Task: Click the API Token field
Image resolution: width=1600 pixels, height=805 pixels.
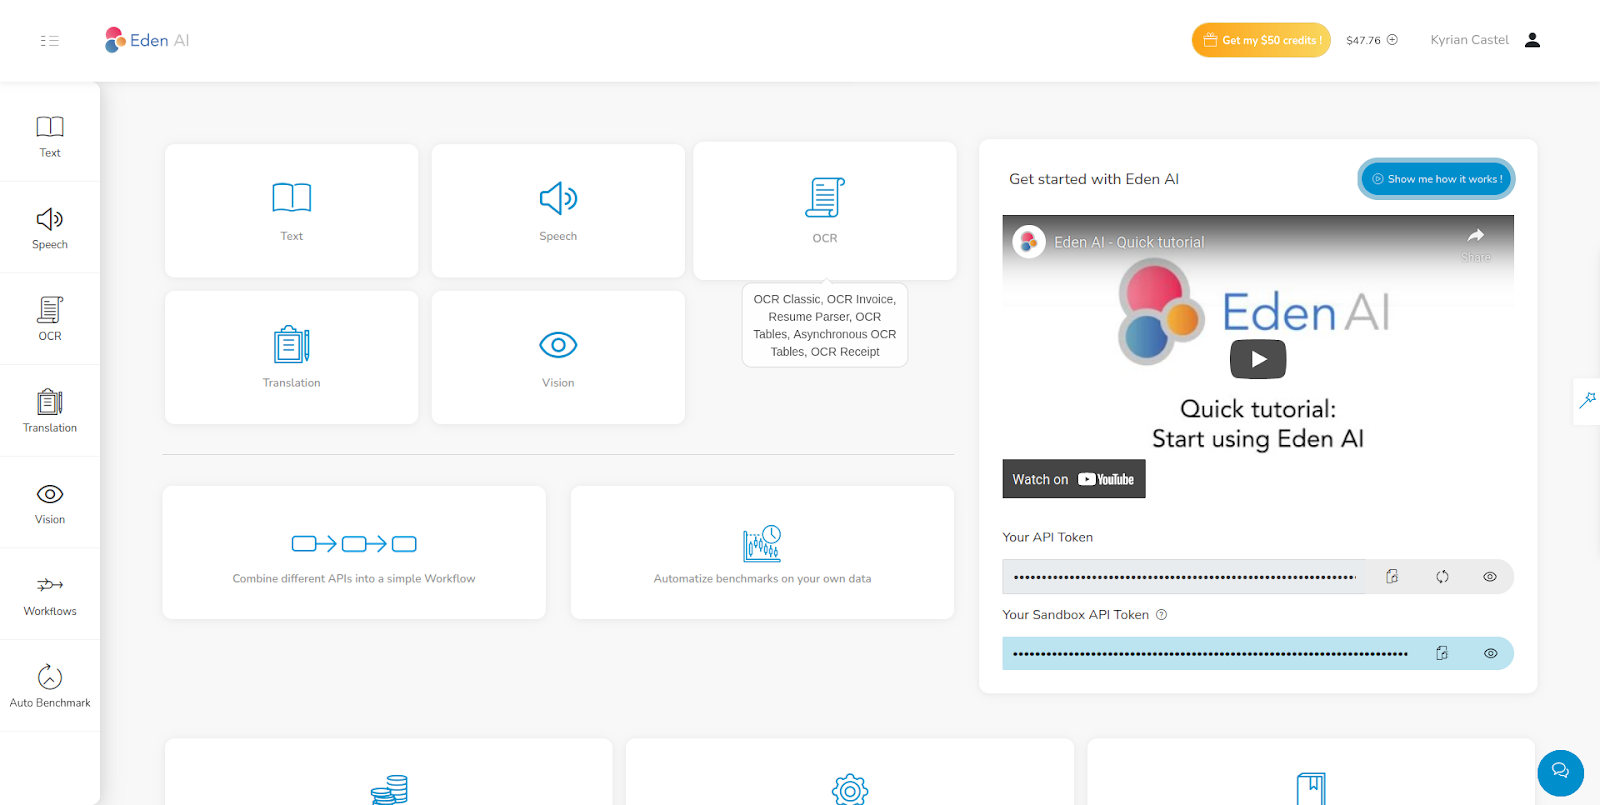Action: [1185, 577]
